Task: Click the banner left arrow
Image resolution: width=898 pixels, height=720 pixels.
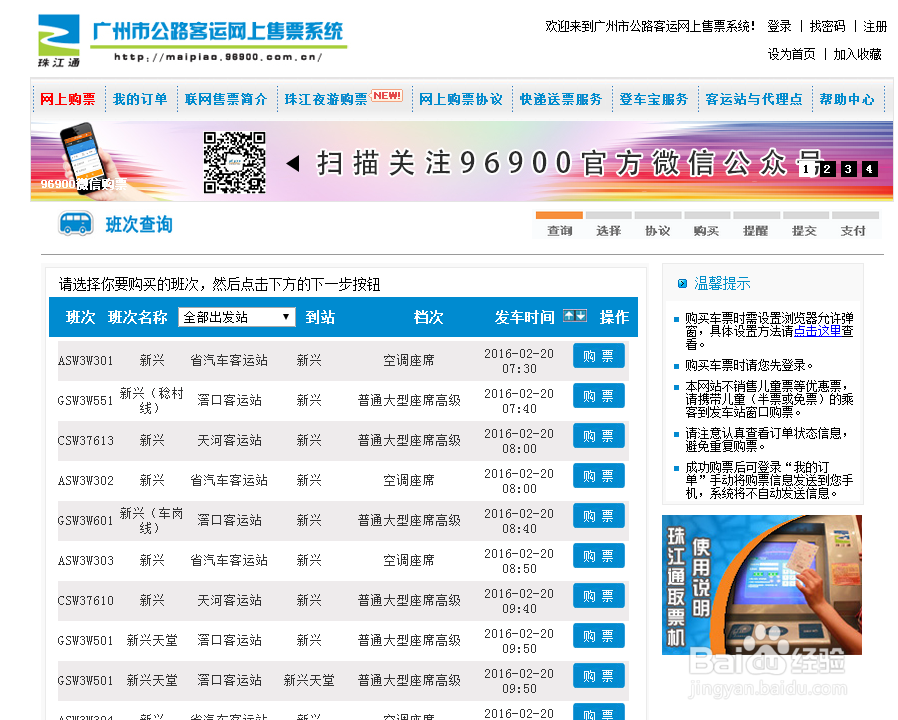Action: point(293,163)
